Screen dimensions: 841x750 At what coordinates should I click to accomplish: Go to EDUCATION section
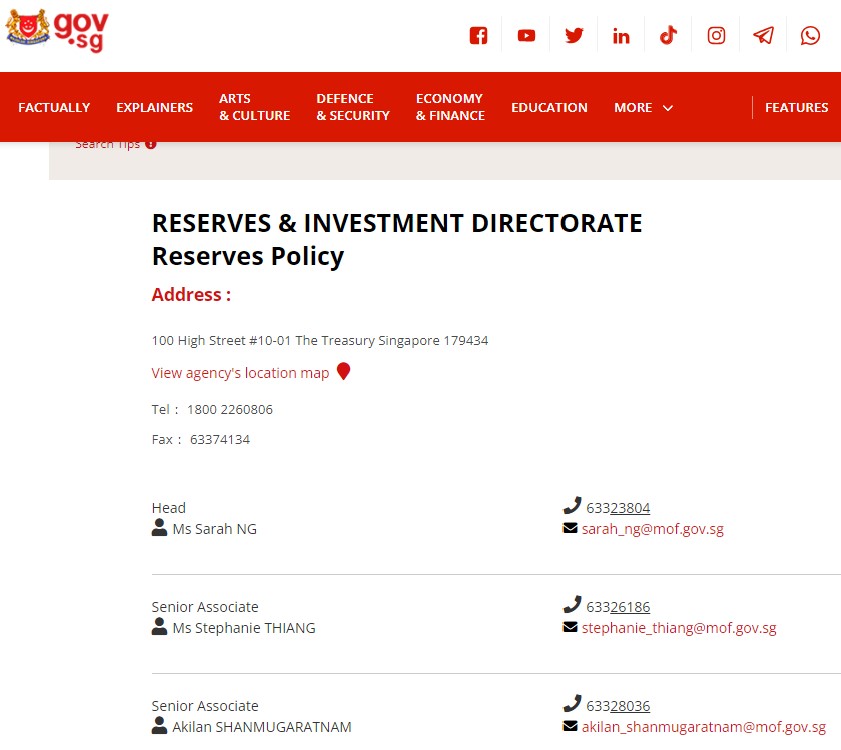(549, 107)
